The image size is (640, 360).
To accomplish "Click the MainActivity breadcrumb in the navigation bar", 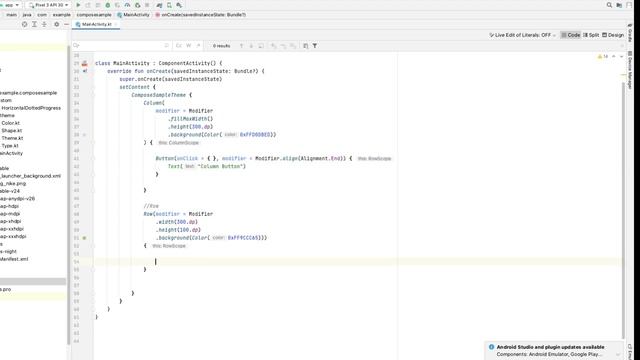I will tap(133, 15).
